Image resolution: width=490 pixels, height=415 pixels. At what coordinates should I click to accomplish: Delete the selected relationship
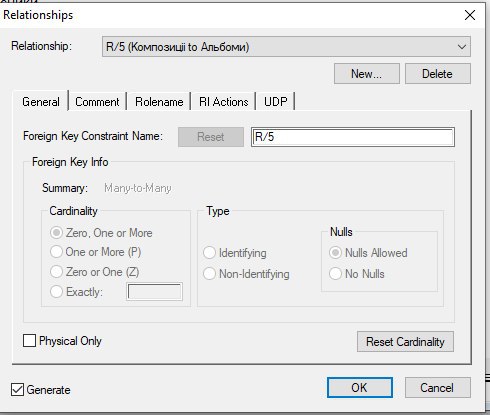[x=438, y=74]
